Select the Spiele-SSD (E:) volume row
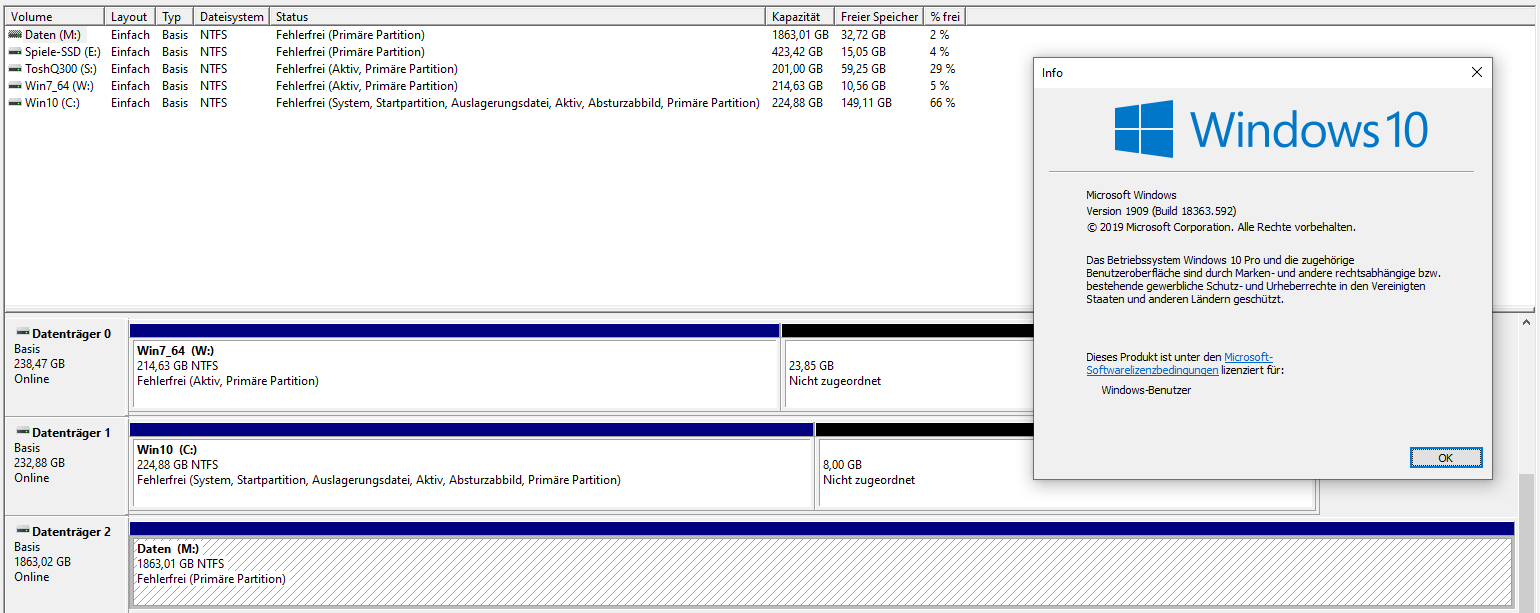 (x=485, y=52)
